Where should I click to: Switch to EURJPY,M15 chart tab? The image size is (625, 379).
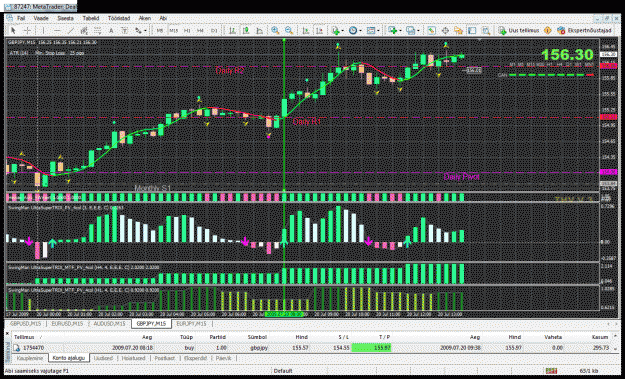pyautogui.click(x=191, y=324)
